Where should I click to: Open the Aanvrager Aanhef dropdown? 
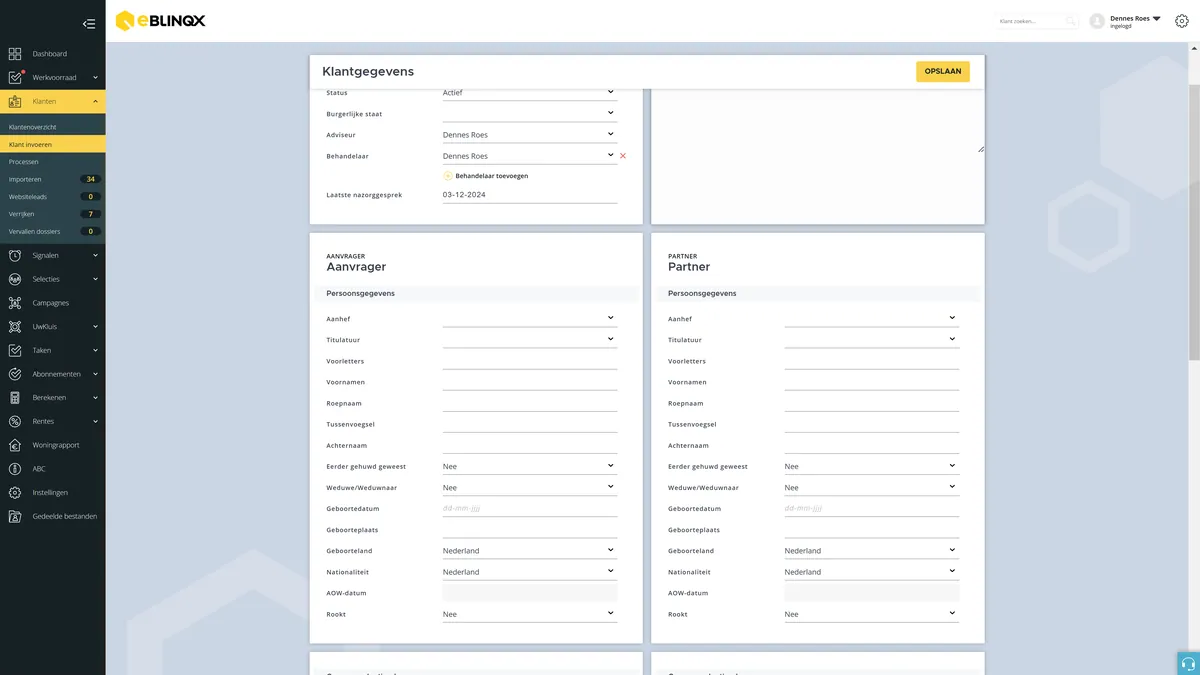530,319
